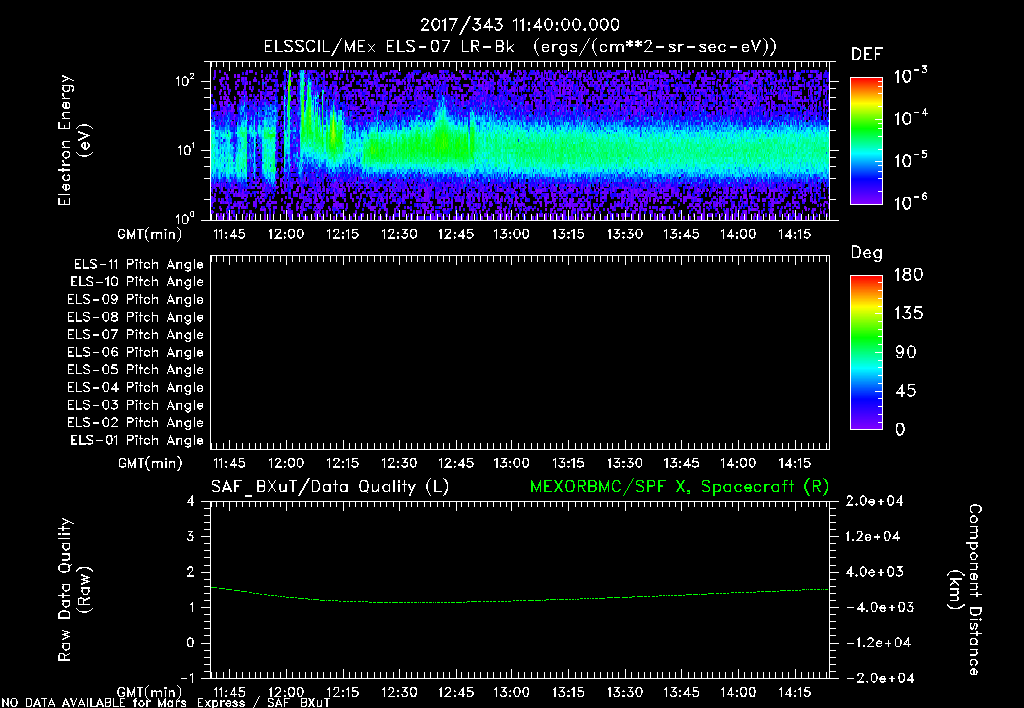Image resolution: width=1024 pixels, height=708 pixels.
Task: Select the ELS-09 Pitch Angle row label
Action: [x=136, y=300]
